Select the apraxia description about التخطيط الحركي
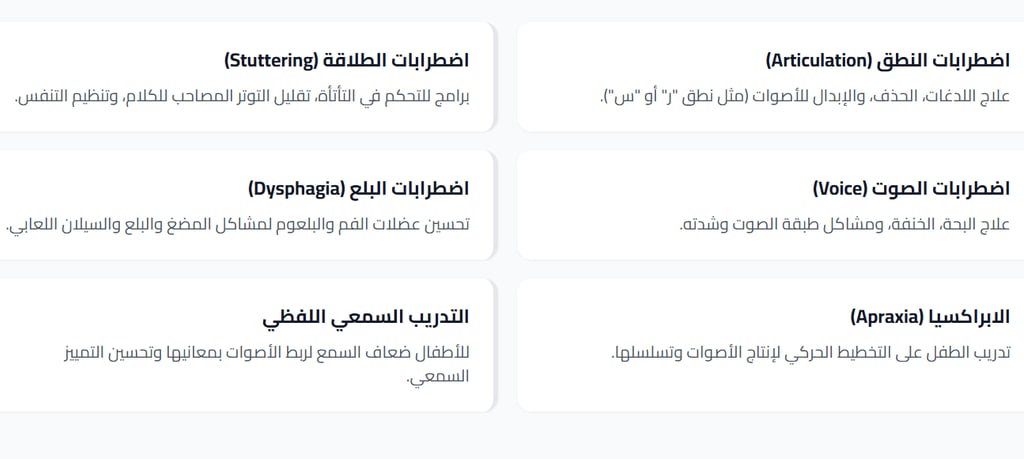The image size is (1024, 459). coord(810,353)
